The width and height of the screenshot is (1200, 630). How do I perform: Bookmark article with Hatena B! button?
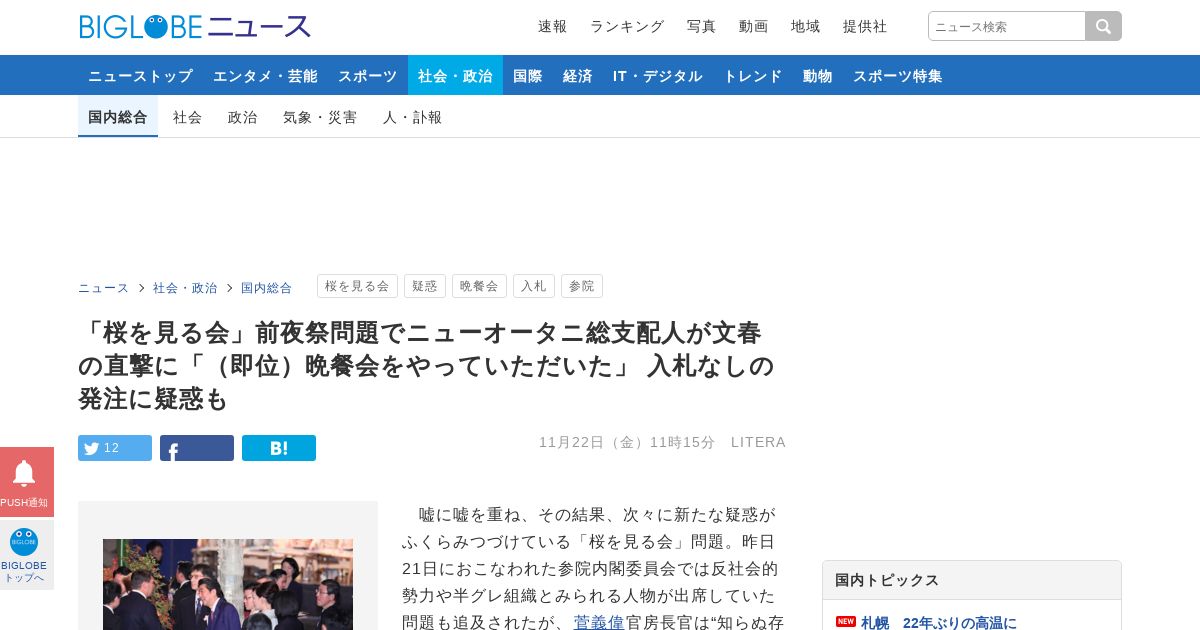point(279,448)
